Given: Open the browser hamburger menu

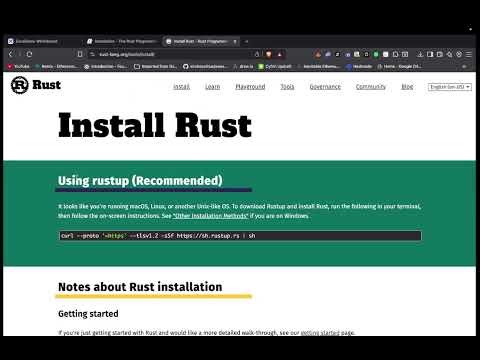Looking at the screenshot, I should tap(469, 54).
